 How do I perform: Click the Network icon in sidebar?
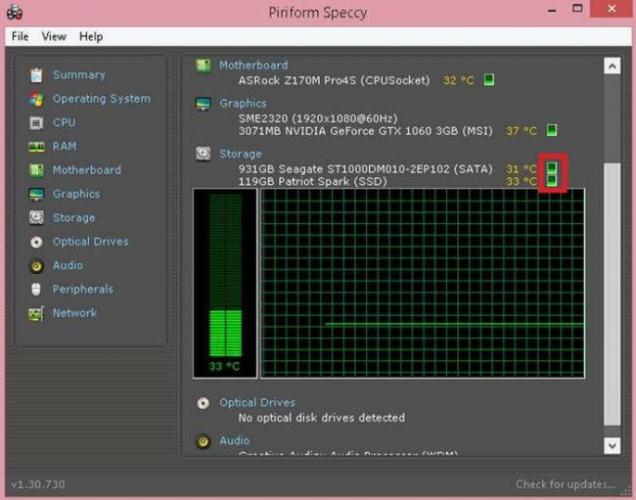pos(36,314)
